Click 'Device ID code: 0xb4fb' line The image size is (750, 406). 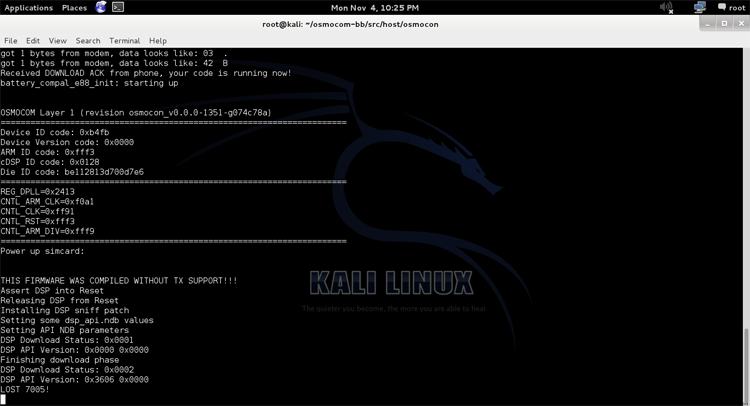(55, 132)
